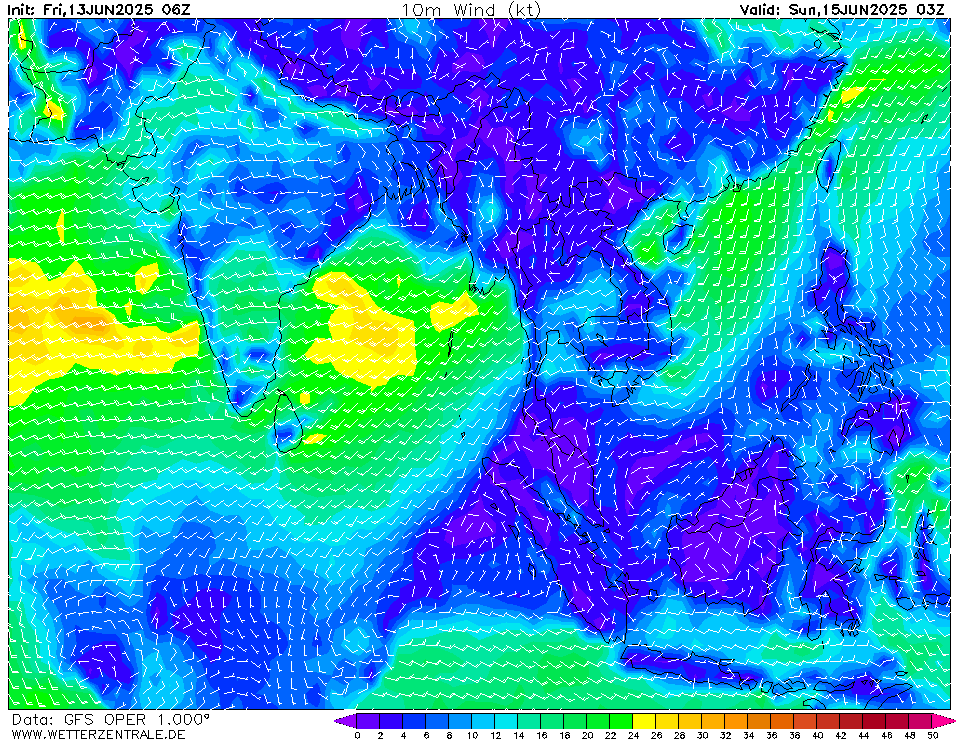Image resolution: width=959 pixels, height=741 pixels.
Task: Click the colorbar label 30
Action: click(x=702, y=735)
